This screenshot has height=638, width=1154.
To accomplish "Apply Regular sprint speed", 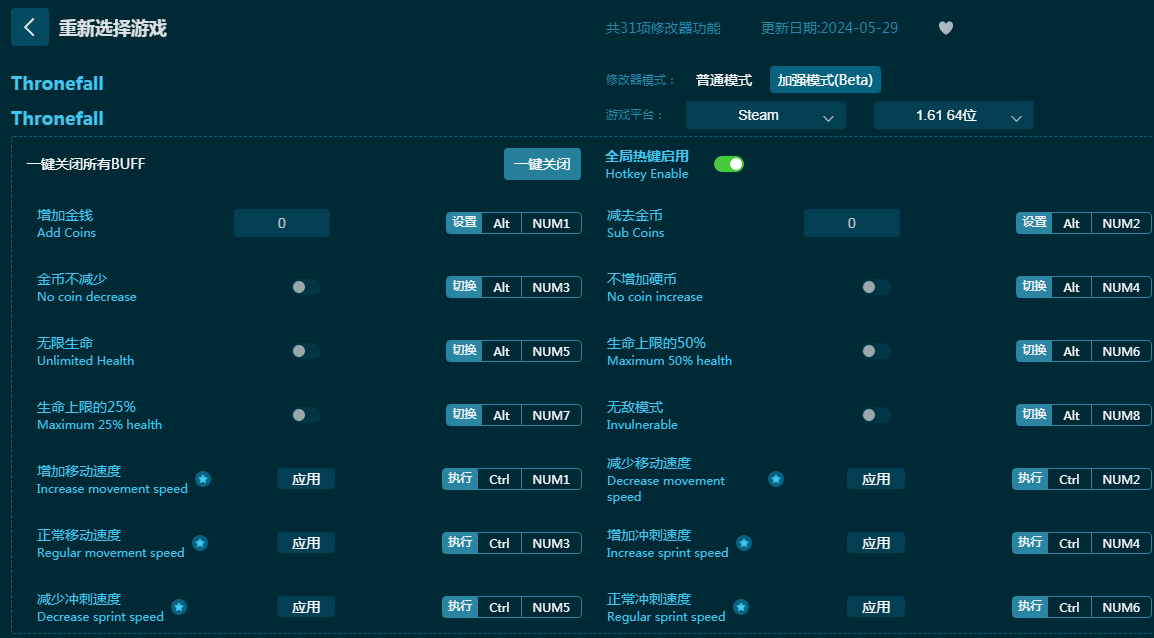I will point(876,607).
